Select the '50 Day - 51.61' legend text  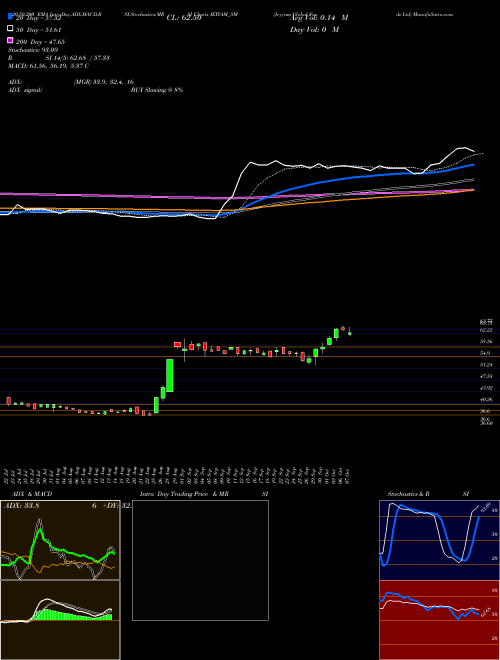(39, 30)
